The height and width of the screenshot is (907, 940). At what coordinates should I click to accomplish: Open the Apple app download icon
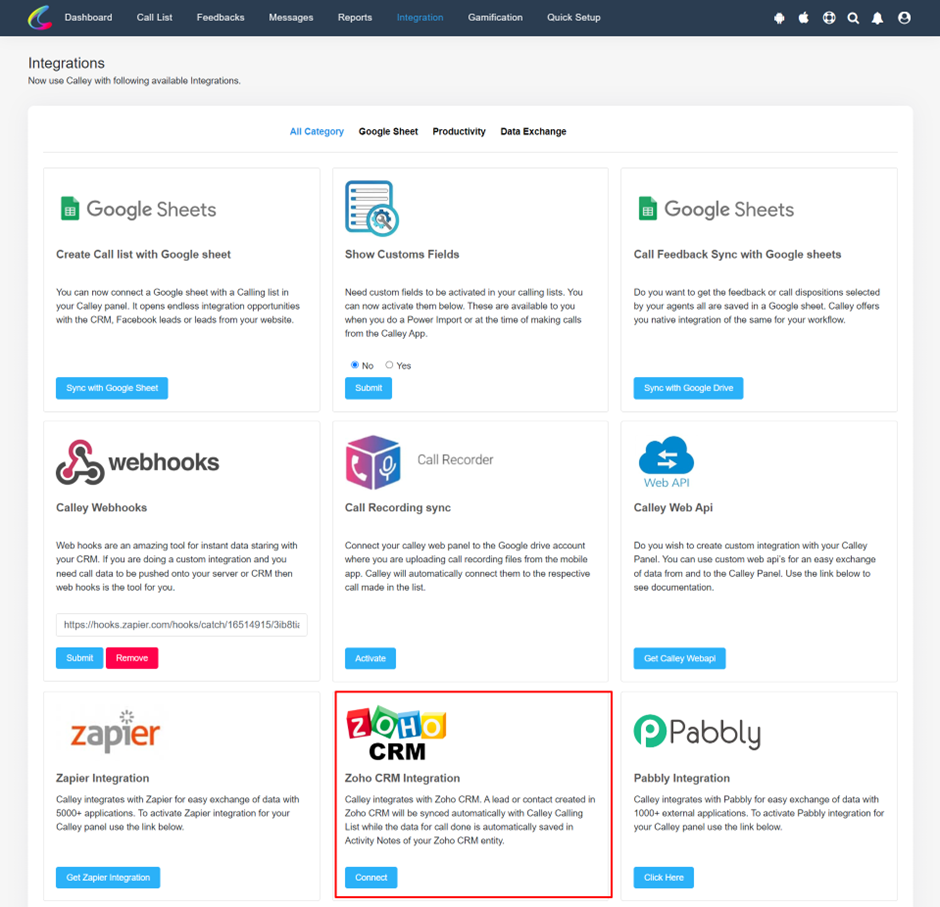(x=803, y=17)
